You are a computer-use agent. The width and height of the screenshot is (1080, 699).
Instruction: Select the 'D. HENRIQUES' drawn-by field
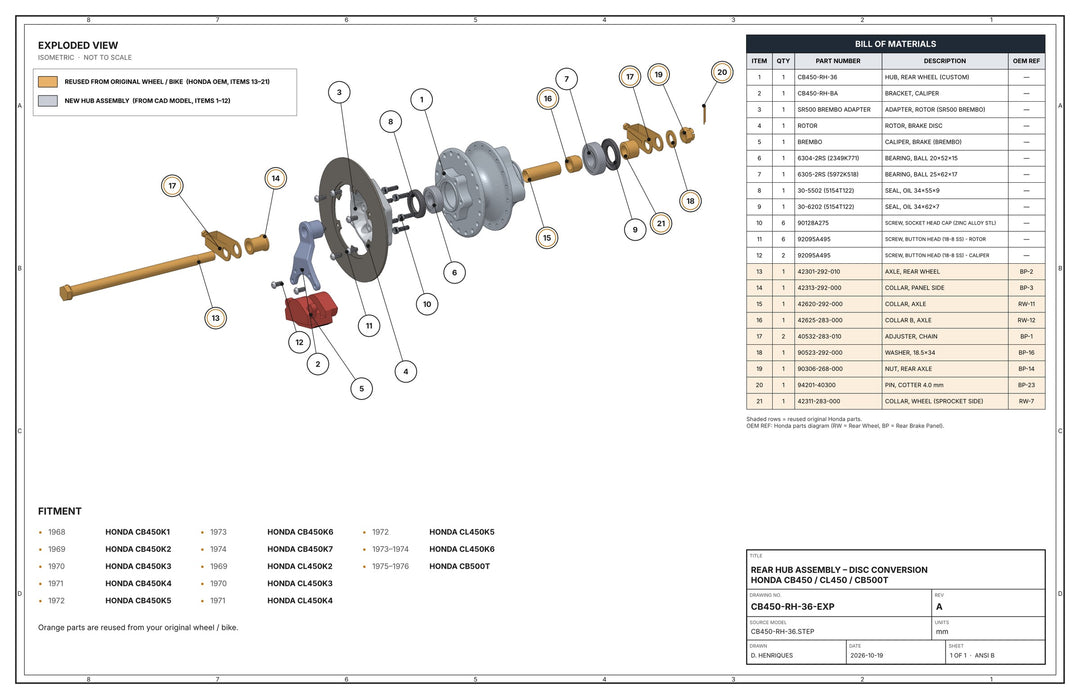[x=797, y=651]
